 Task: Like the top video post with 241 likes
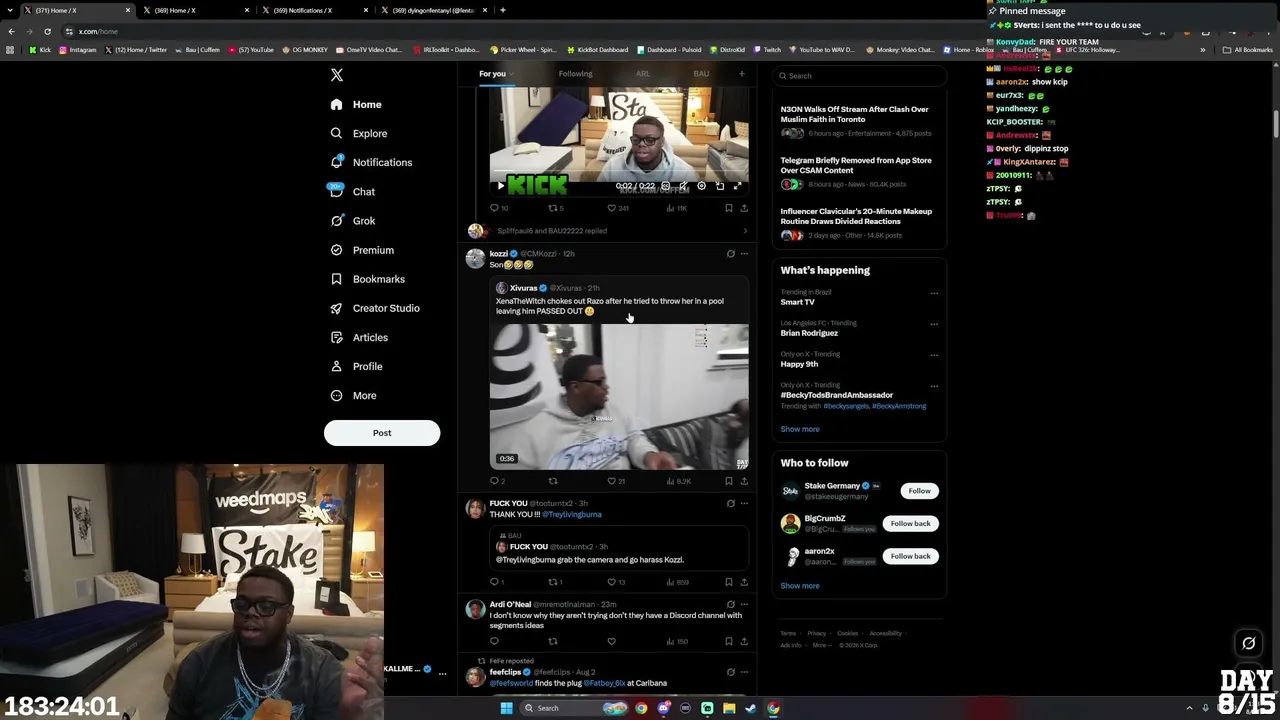612,208
